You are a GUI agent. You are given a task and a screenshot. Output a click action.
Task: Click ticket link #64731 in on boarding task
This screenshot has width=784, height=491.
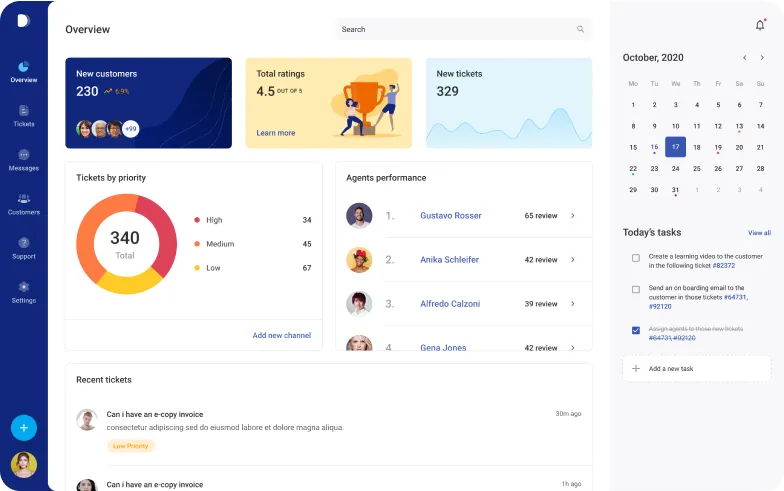click(736, 297)
